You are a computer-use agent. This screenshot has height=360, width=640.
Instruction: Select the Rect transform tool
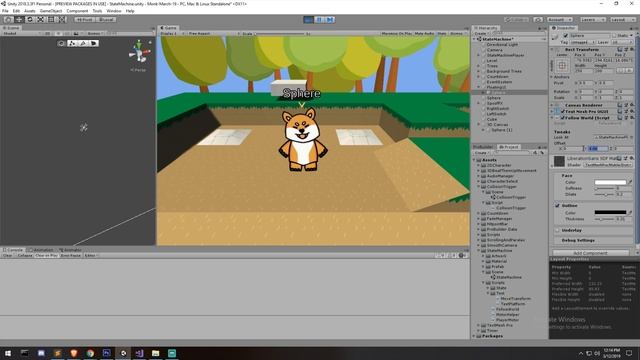[51, 19]
